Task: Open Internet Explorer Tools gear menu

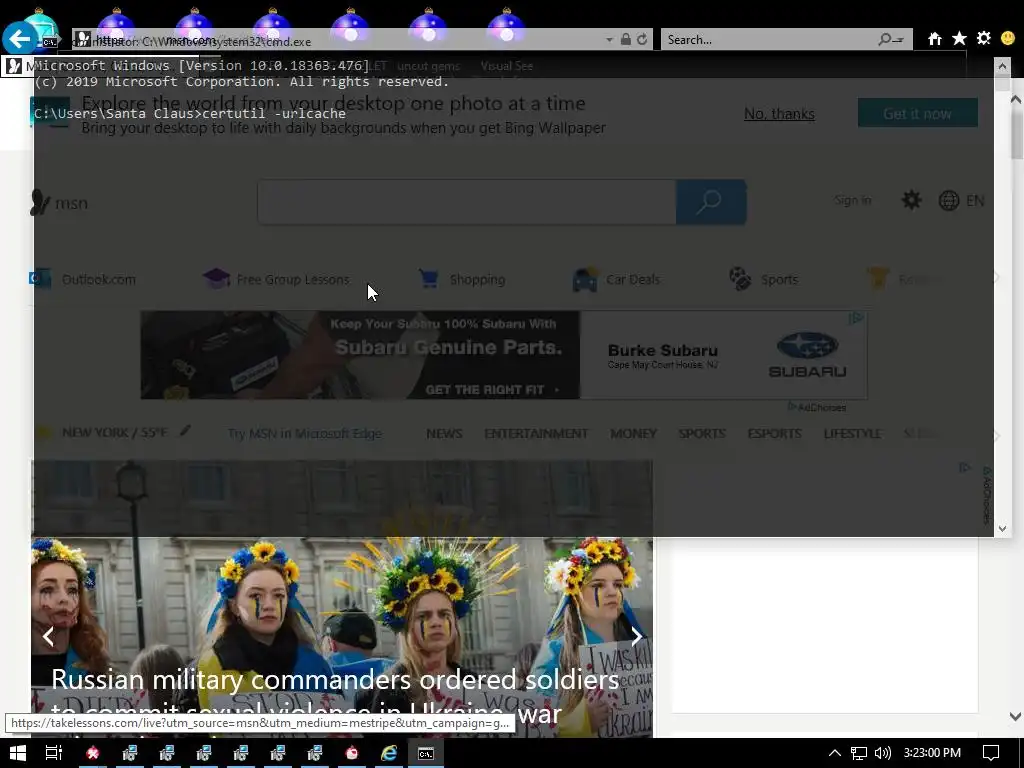Action: 984,39
